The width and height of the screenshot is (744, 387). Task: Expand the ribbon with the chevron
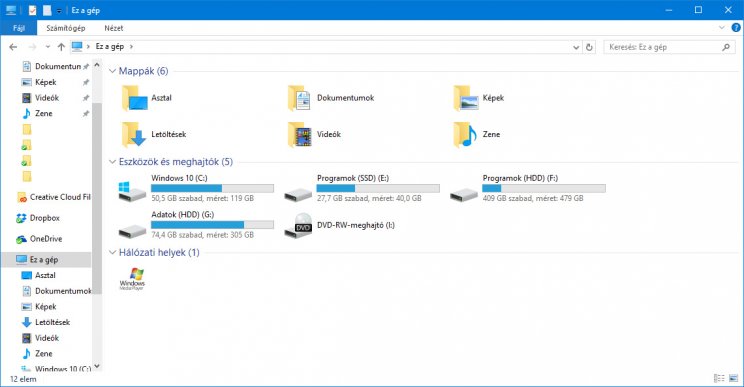(722, 28)
